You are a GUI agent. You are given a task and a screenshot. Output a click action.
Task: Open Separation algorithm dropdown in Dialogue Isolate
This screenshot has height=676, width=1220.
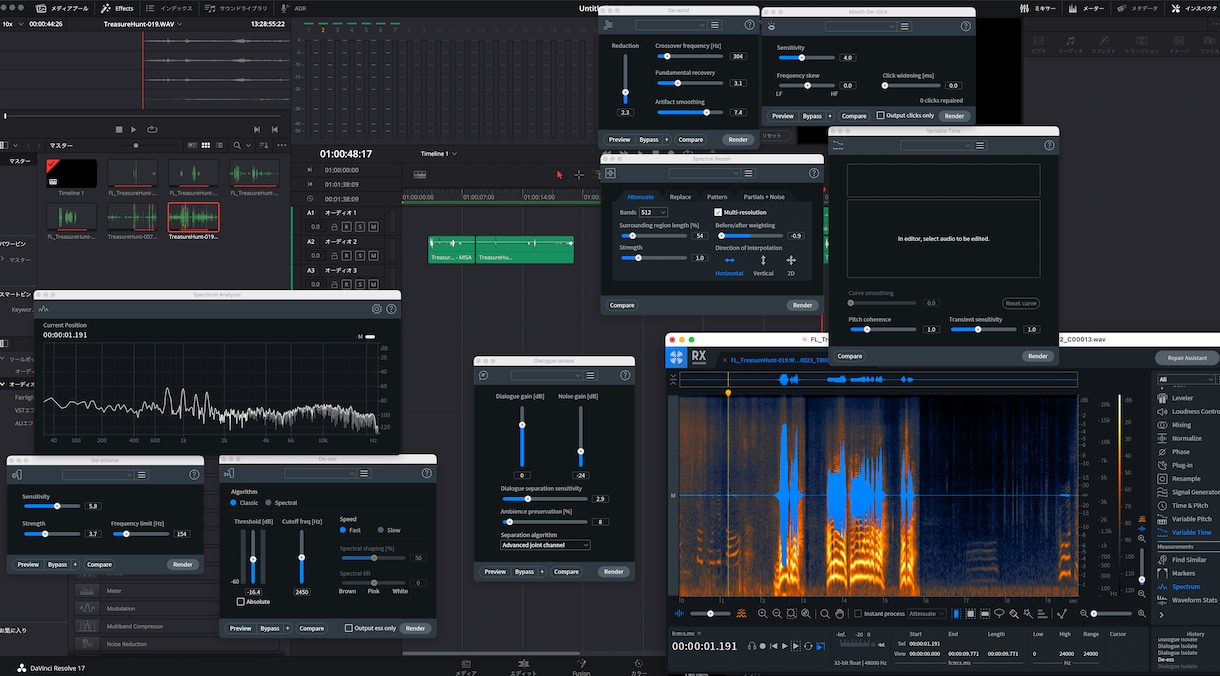coord(545,545)
